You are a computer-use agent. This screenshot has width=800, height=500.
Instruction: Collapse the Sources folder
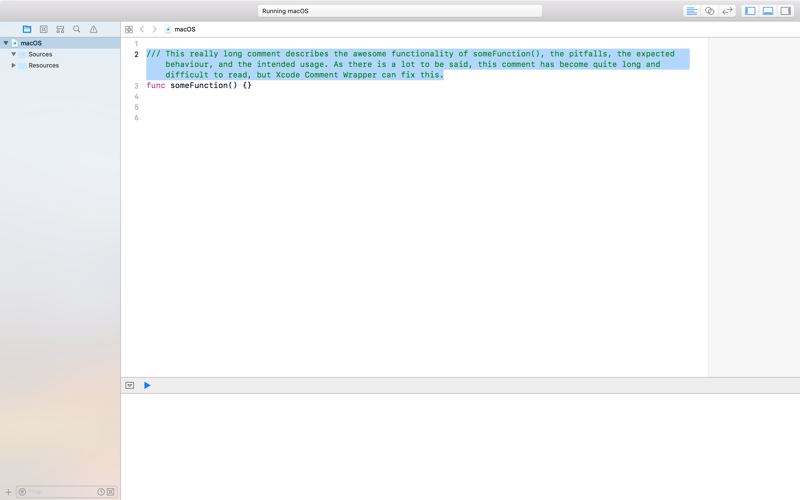coord(14,54)
